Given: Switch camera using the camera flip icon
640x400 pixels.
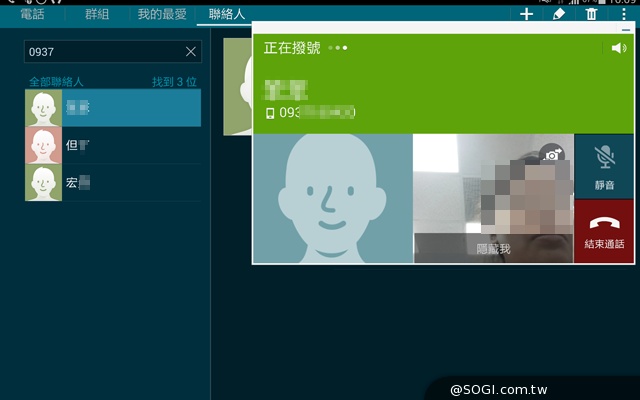Looking at the screenshot, I should 552,154.
